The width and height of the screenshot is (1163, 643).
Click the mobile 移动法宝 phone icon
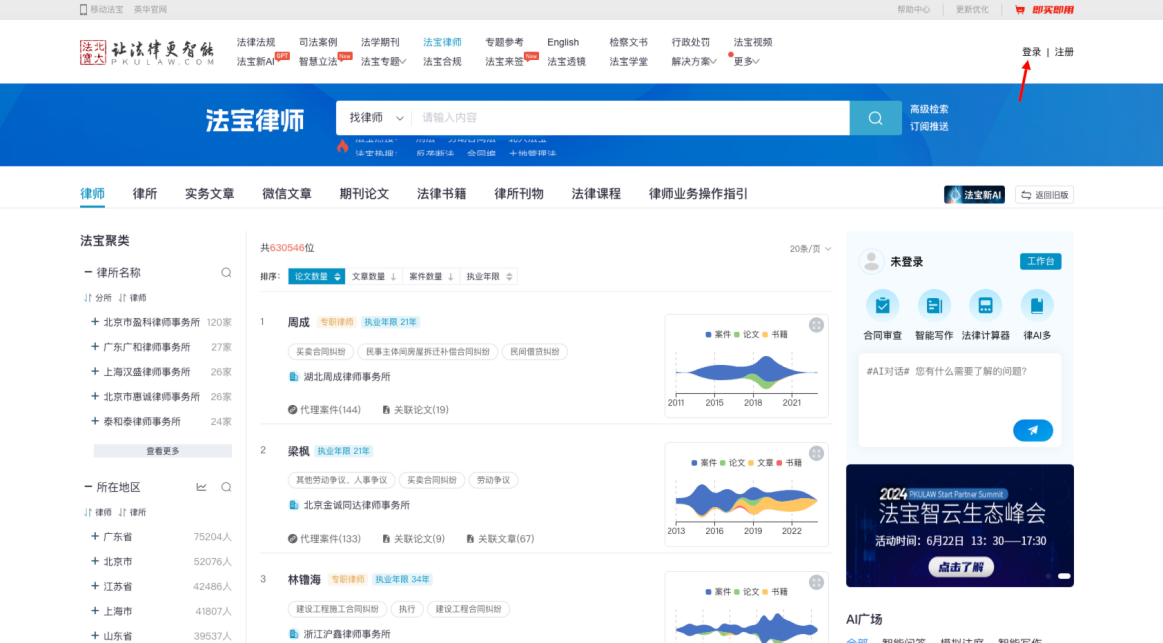pyautogui.click(x=83, y=10)
